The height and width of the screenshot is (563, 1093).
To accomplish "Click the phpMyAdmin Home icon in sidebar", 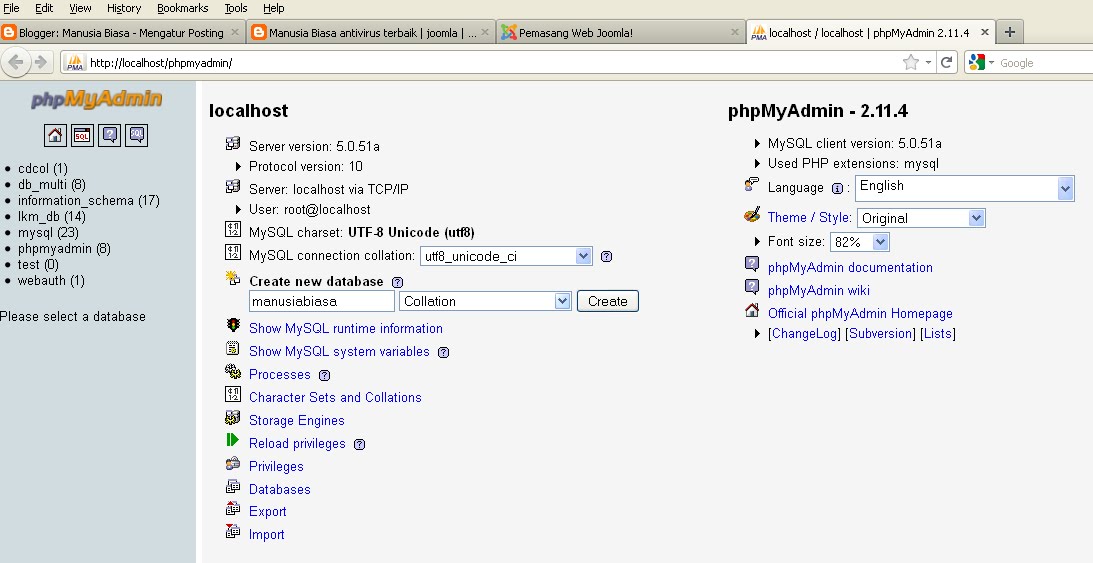I will click(55, 135).
